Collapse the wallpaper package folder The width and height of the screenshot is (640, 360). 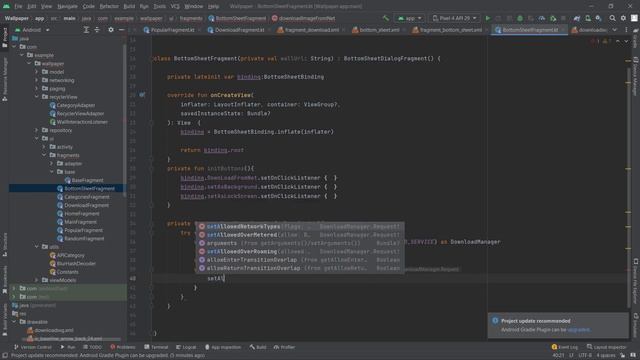coord(29,63)
